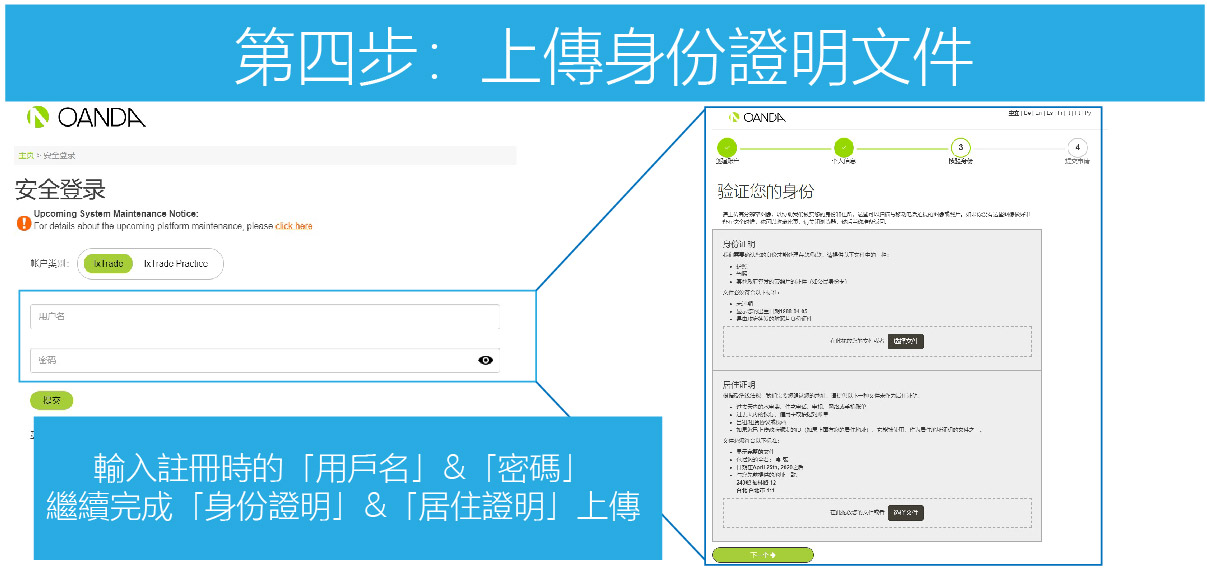
Task: Toggle password visibility eye icon
Action: point(486,360)
